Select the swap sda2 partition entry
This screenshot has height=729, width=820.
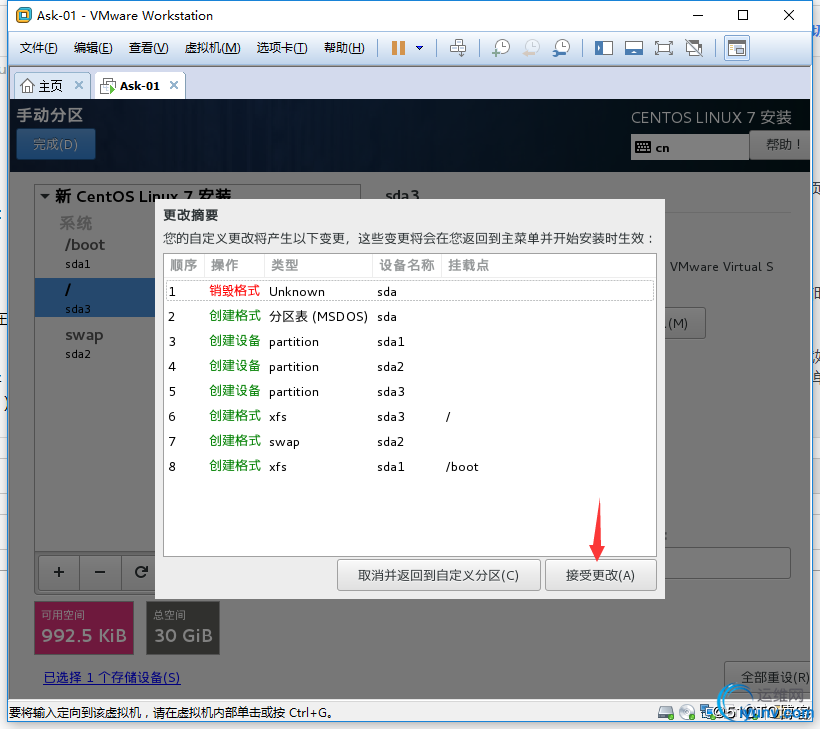coord(95,343)
